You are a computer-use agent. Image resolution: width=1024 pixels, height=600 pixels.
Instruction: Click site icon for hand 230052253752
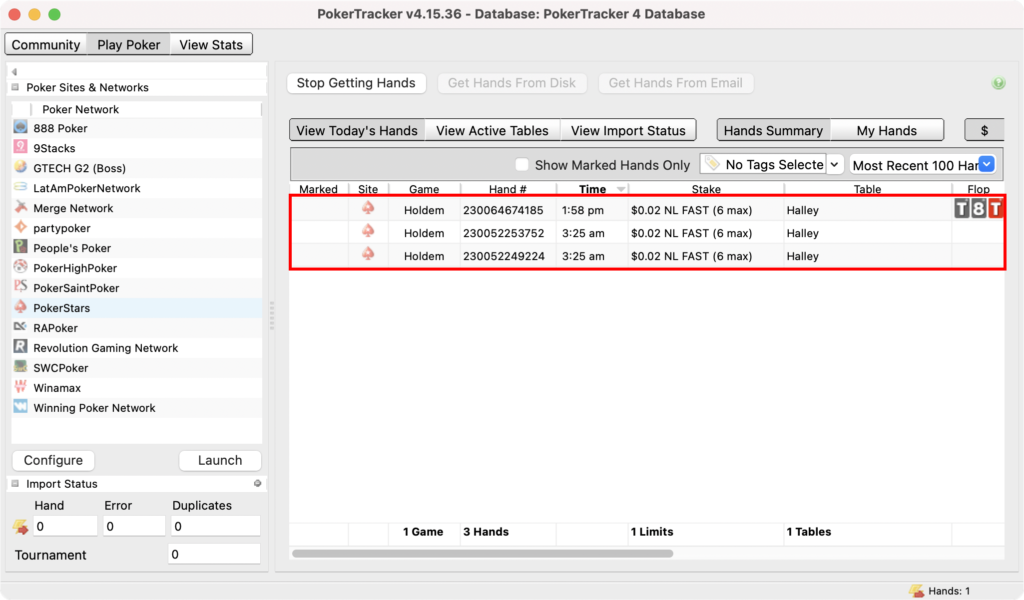coord(368,232)
